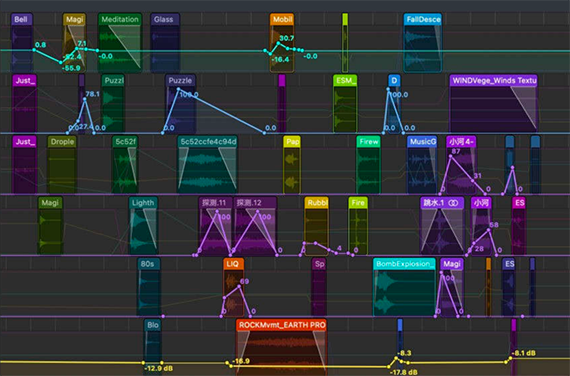Screen dimensions: 570x376
Task: Click the loop icon on 跳水.1 region
Action: (x=453, y=203)
